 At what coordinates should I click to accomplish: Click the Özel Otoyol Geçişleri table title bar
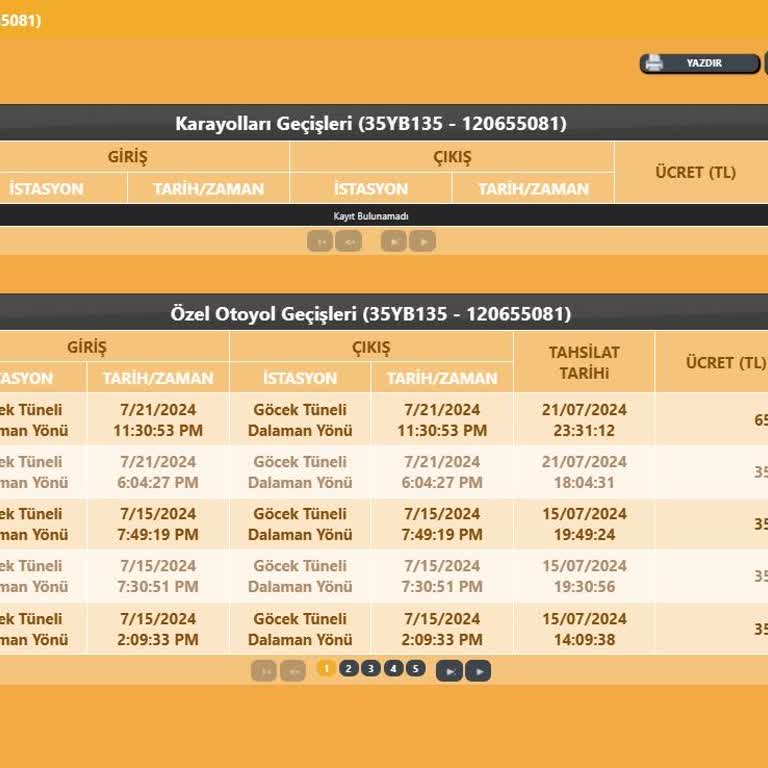(x=384, y=313)
